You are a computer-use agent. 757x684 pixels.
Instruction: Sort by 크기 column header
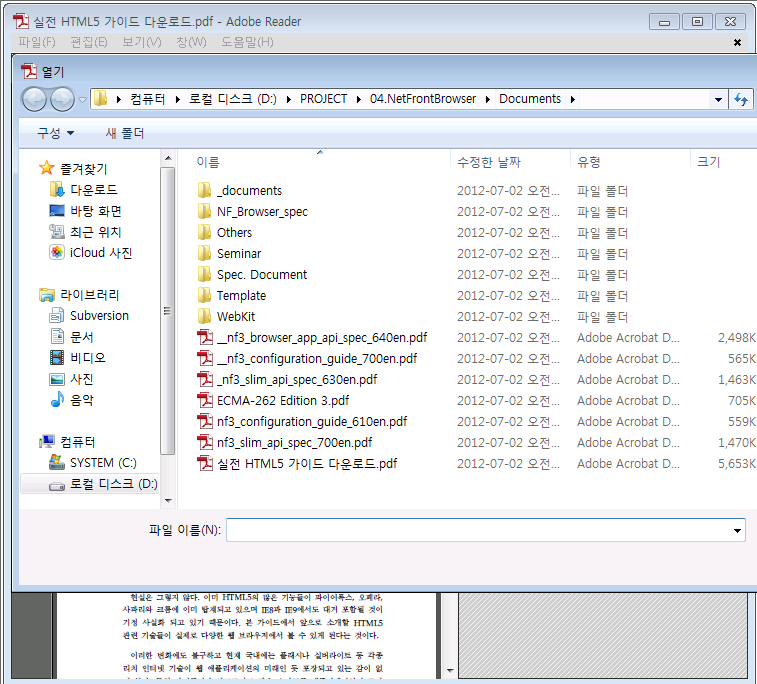pos(708,162)
